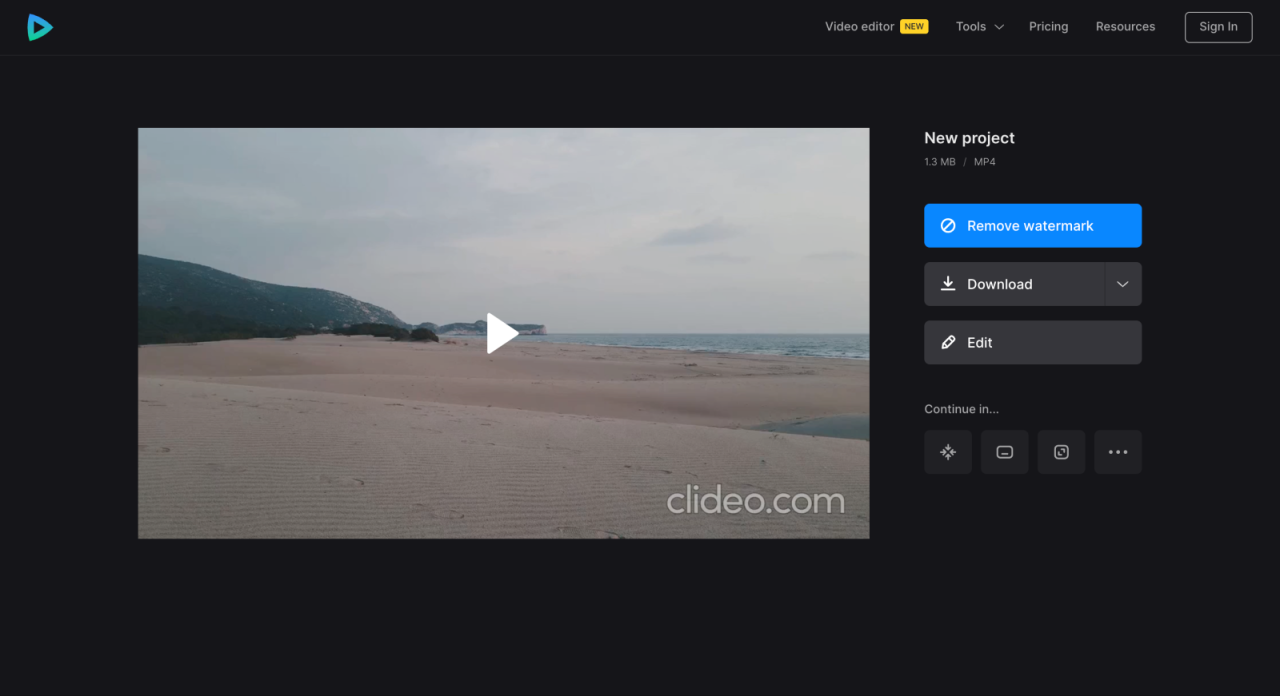The width and height of the screenshot is (1280, 696).
Task: Click the pencil icon on the Edit button
Action: (949, 342)
